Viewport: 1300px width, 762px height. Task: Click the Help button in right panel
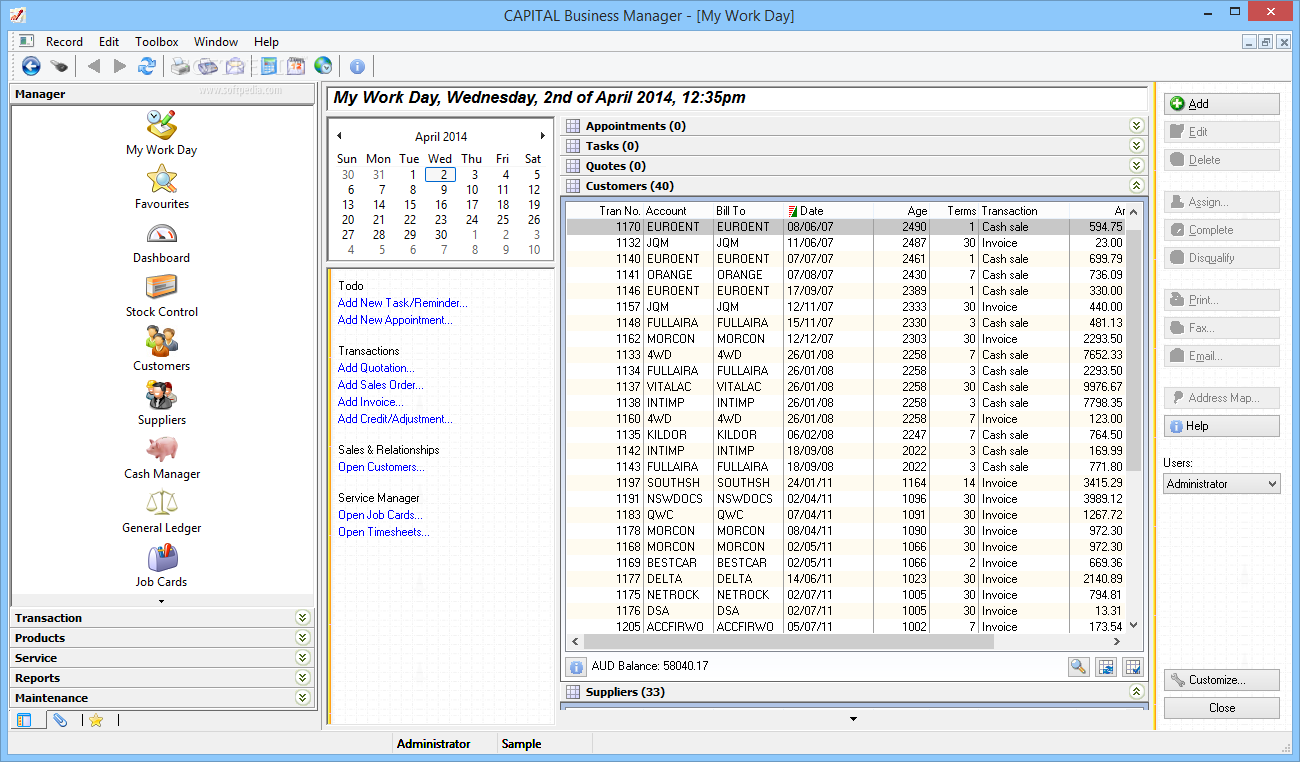1222,426
